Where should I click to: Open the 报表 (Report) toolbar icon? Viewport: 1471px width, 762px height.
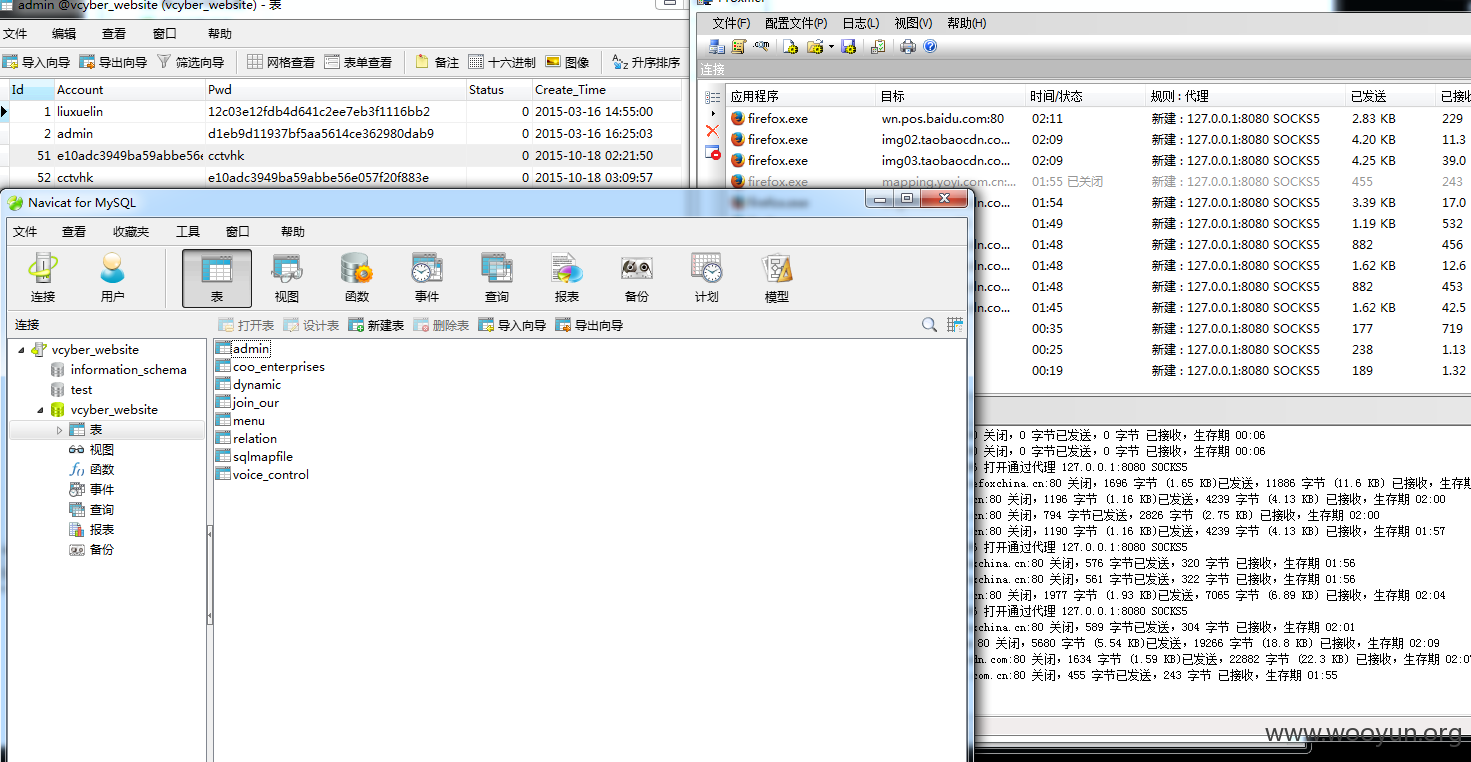[x=567, y=277]
